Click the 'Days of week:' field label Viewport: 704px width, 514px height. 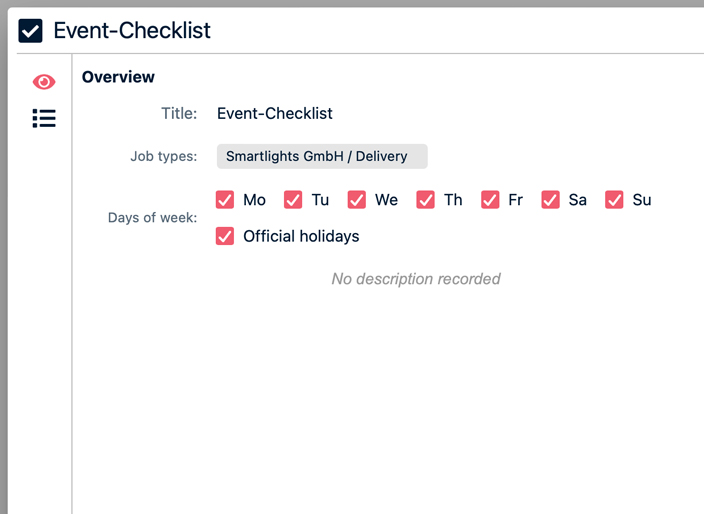152,218
